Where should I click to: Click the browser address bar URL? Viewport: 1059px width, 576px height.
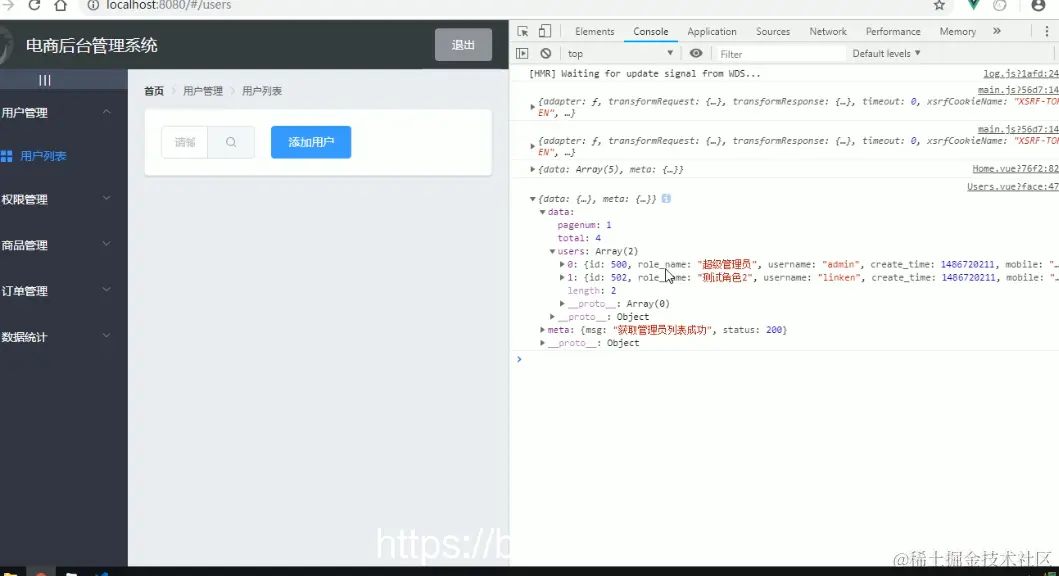(x=168, y=5)
